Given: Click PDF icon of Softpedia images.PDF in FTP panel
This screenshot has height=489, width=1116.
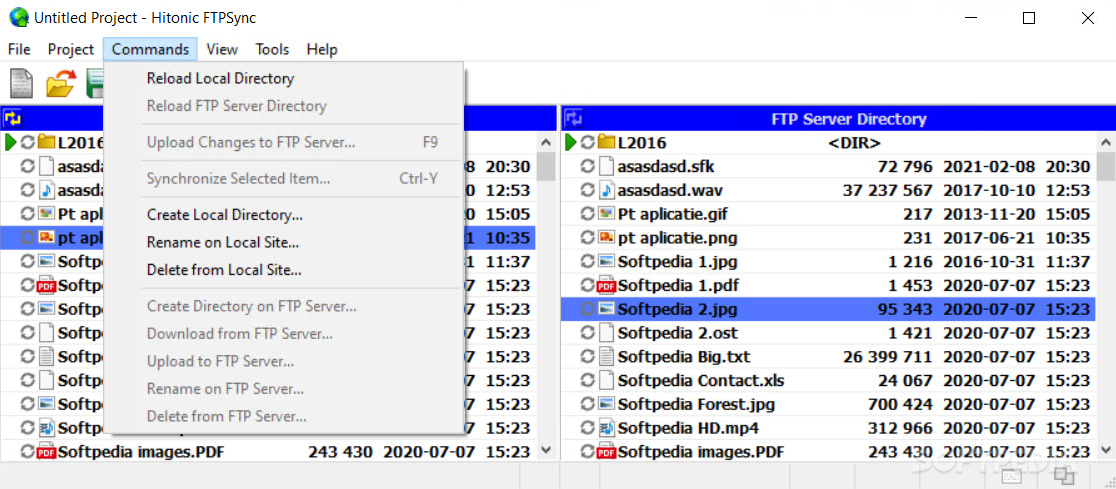Looking at the screenshot, I should 606,451.
